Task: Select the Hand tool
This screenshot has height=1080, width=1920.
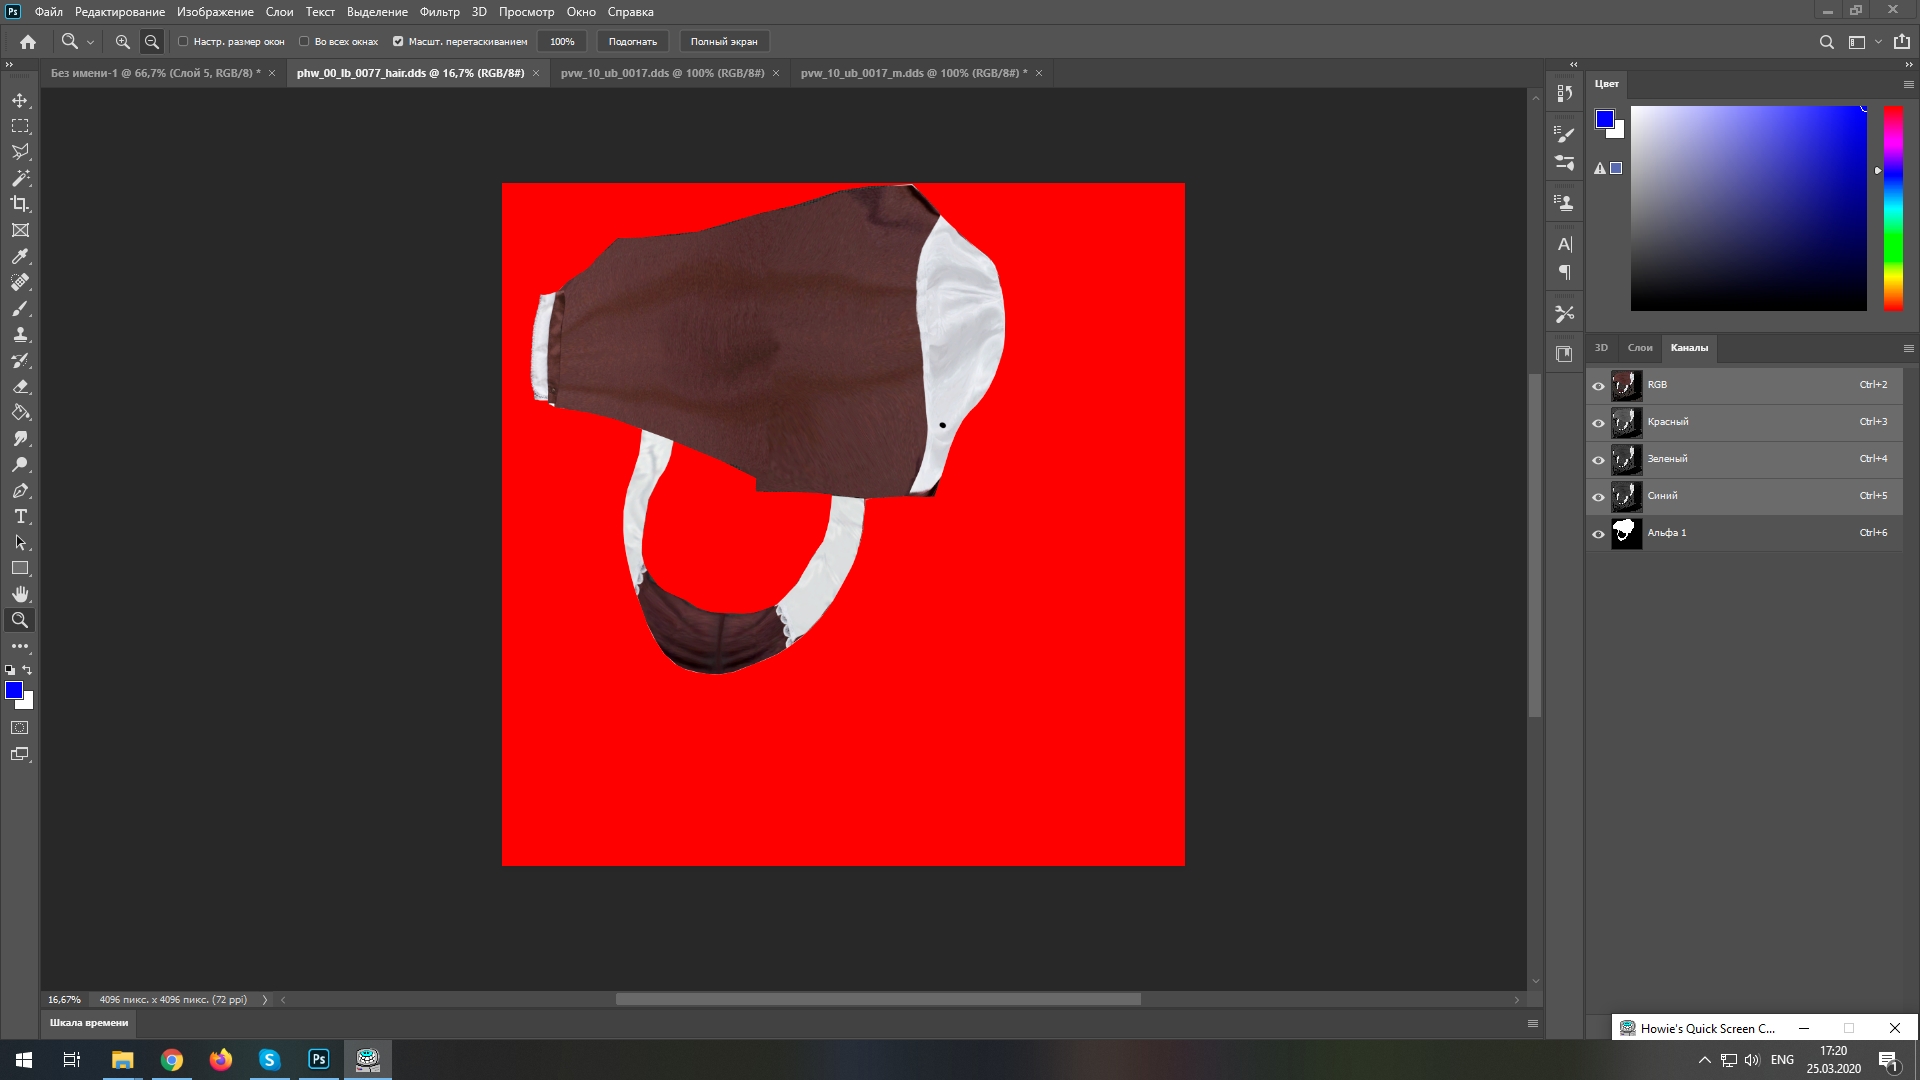Action: (20, 594)
